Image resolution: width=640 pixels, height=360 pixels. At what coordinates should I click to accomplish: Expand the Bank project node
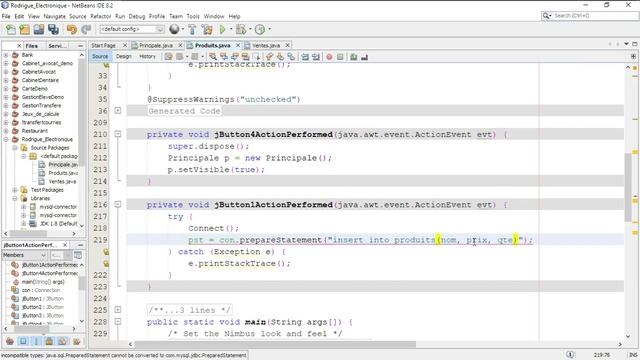(x=6, y=55)
